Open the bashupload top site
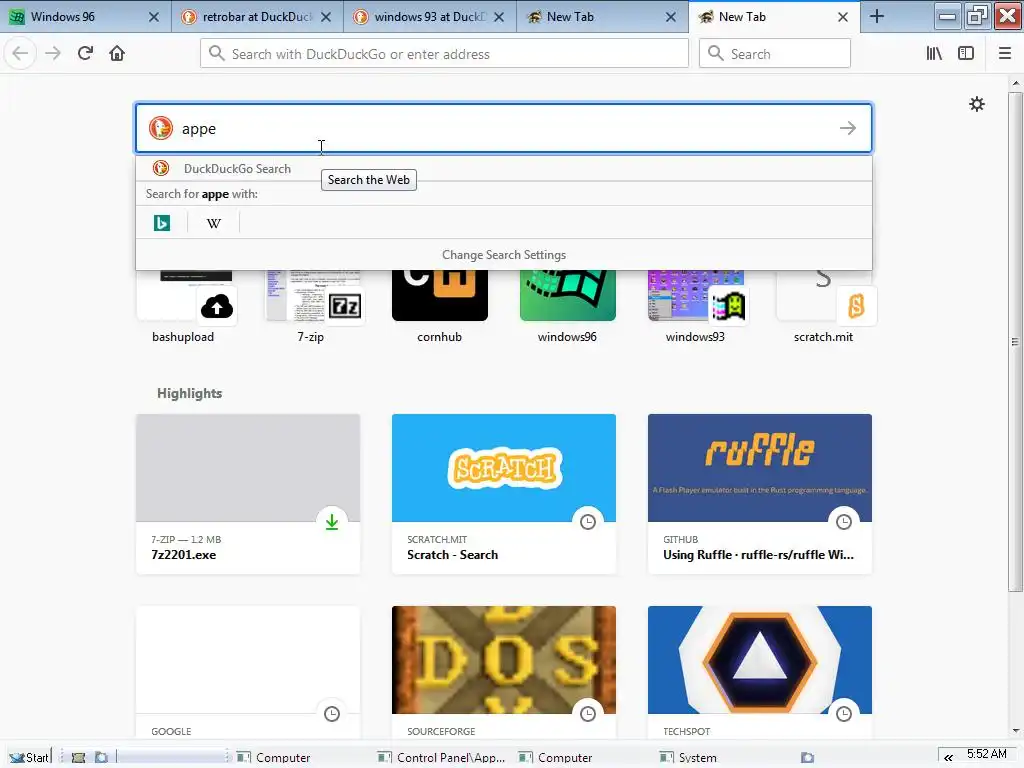This screenshot has height=768, width=1024. click(x=183, y=307)
